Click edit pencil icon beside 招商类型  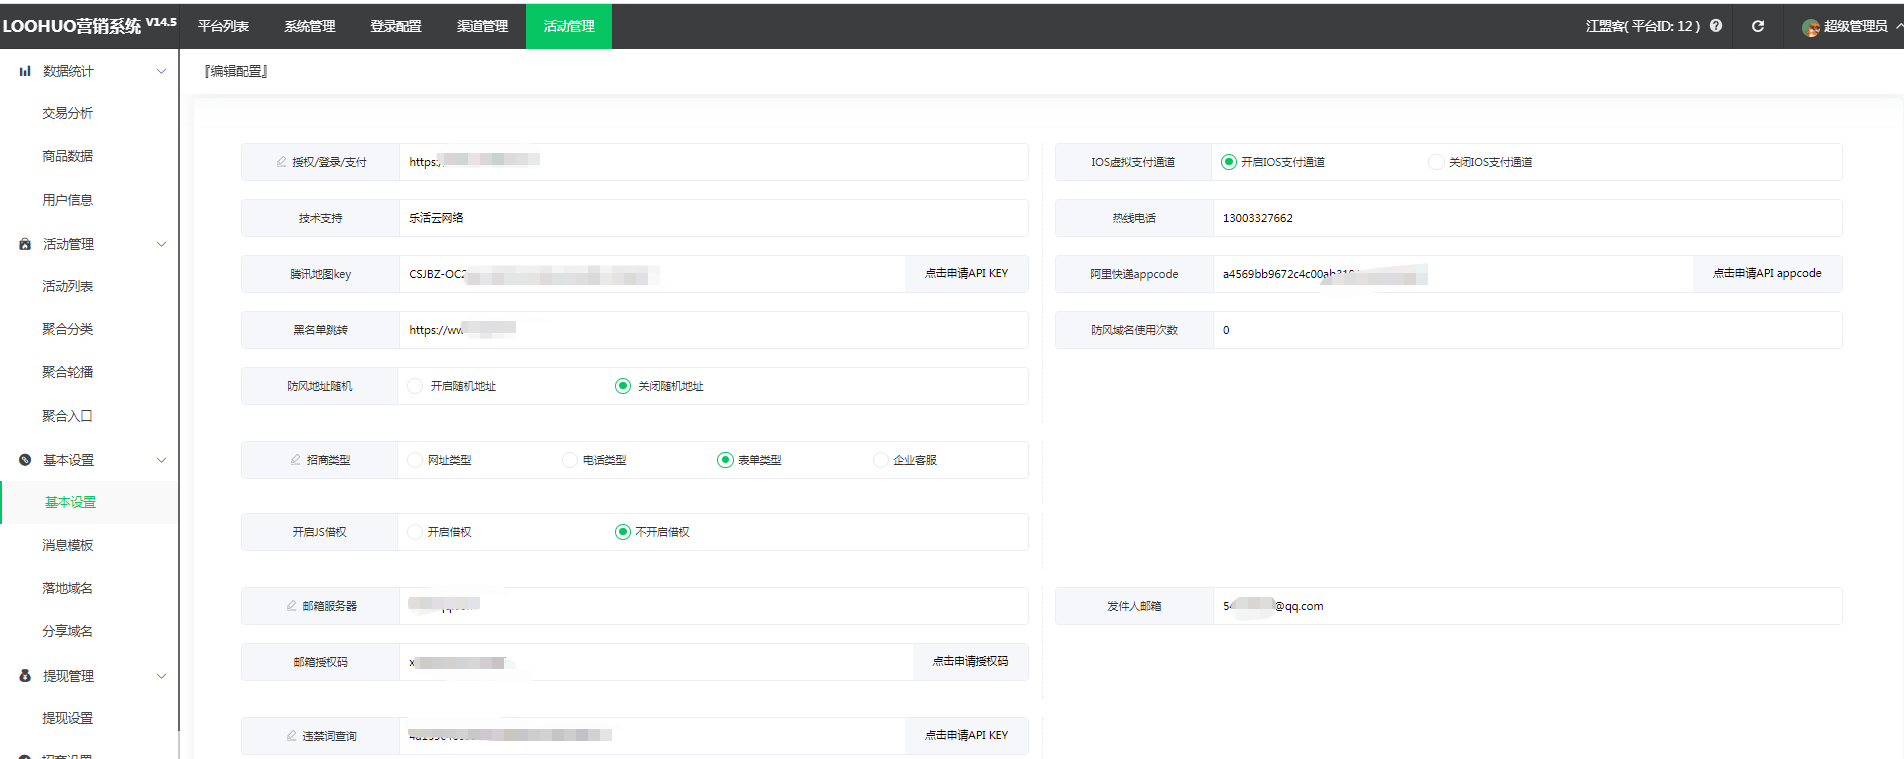pyautogui.click(x=296, y=460)
